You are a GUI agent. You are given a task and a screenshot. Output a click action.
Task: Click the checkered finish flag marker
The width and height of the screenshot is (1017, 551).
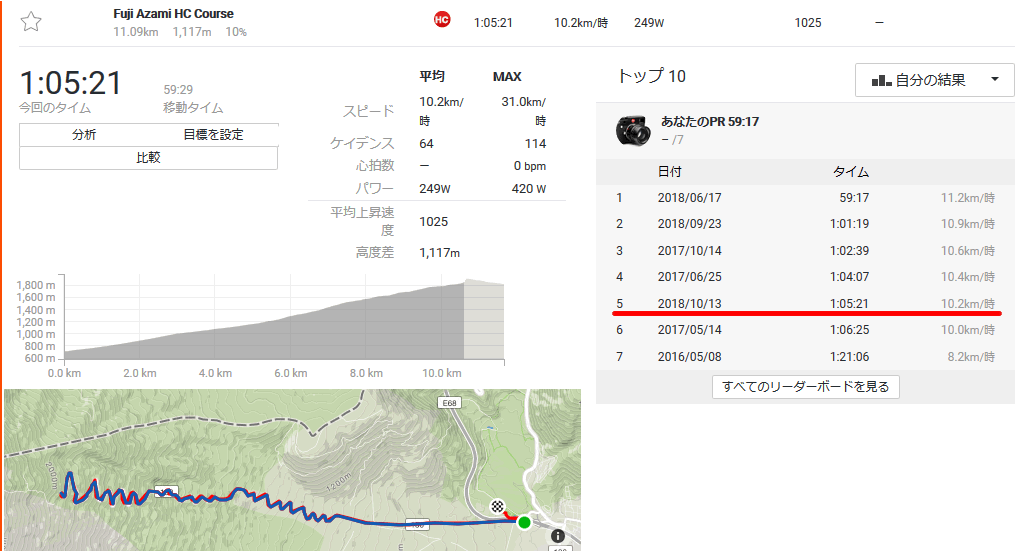tap(497, 506)
